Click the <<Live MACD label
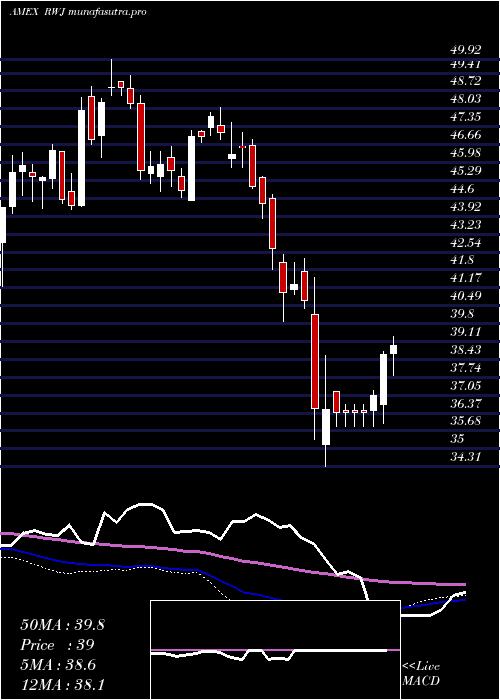Image resolution: width=500 pixels, height=700 pixels. (x=421, y=674)
